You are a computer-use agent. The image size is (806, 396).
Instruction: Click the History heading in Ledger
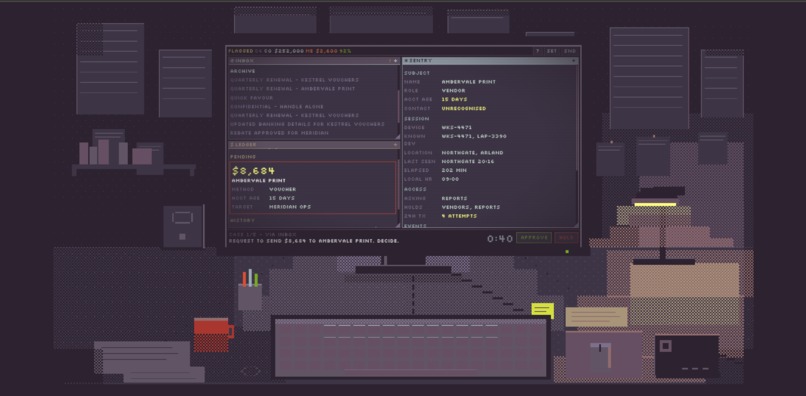pos(242,220)
